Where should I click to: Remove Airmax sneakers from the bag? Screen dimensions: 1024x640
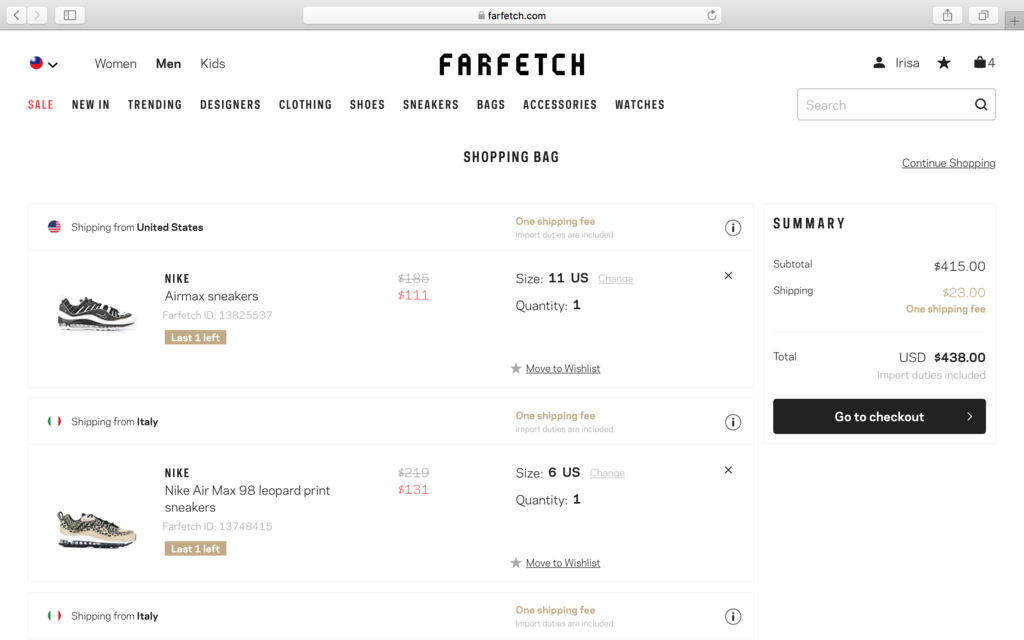pyautogui.click(x=728, y=276)
